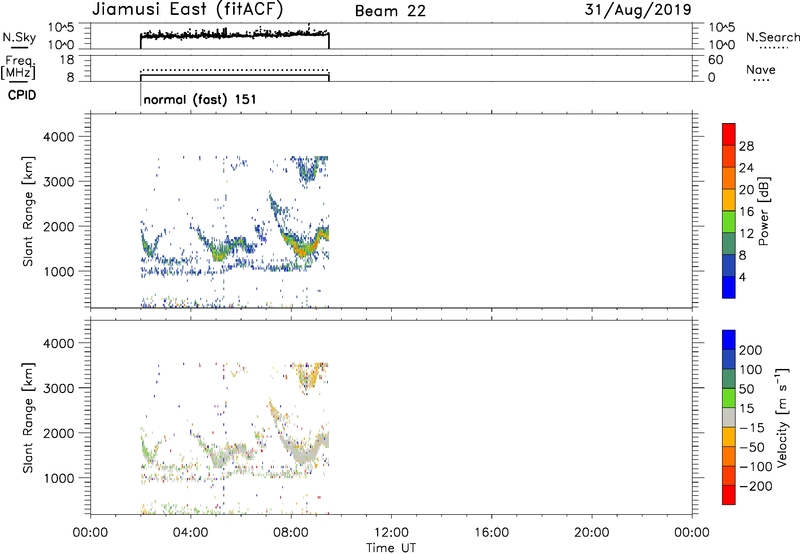Click the "60" label on the Nave axis

point(716,60)
